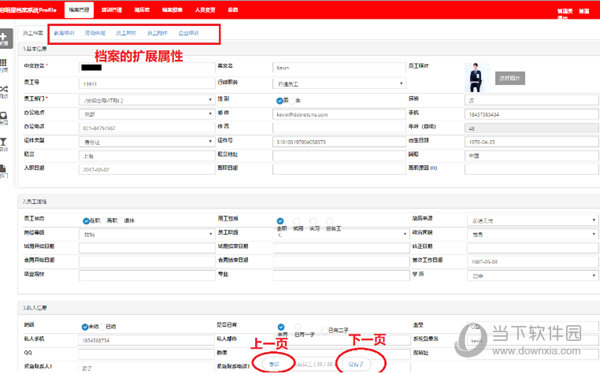
Task: Open the next employee link at bottom
Action: [356, 364]
